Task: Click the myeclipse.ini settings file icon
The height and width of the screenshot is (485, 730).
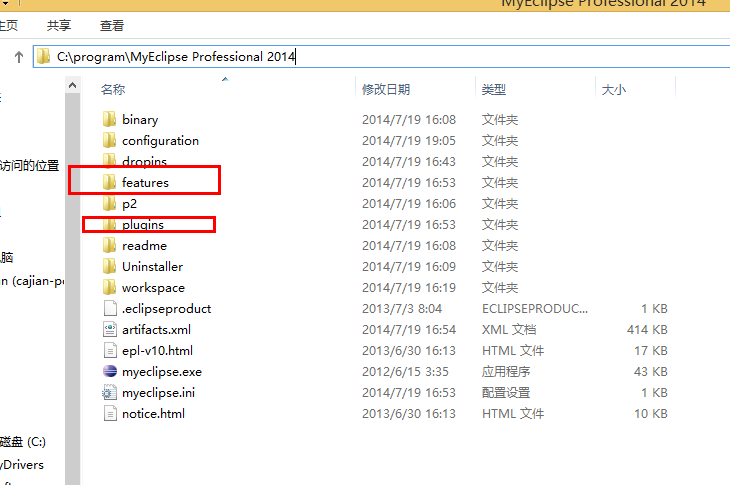Action: (x=110, y=392)
